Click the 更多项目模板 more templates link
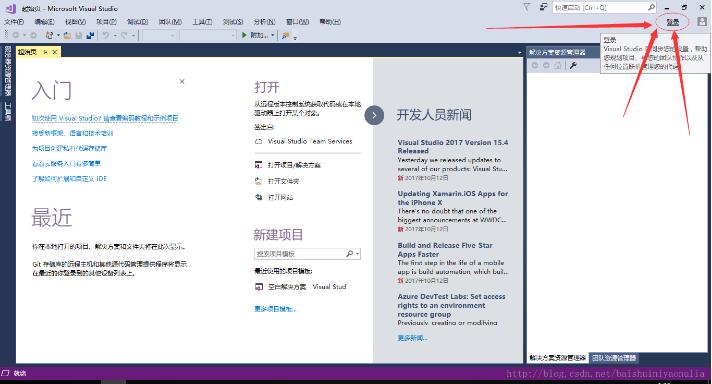712x384 pixels. pos(275,309)
